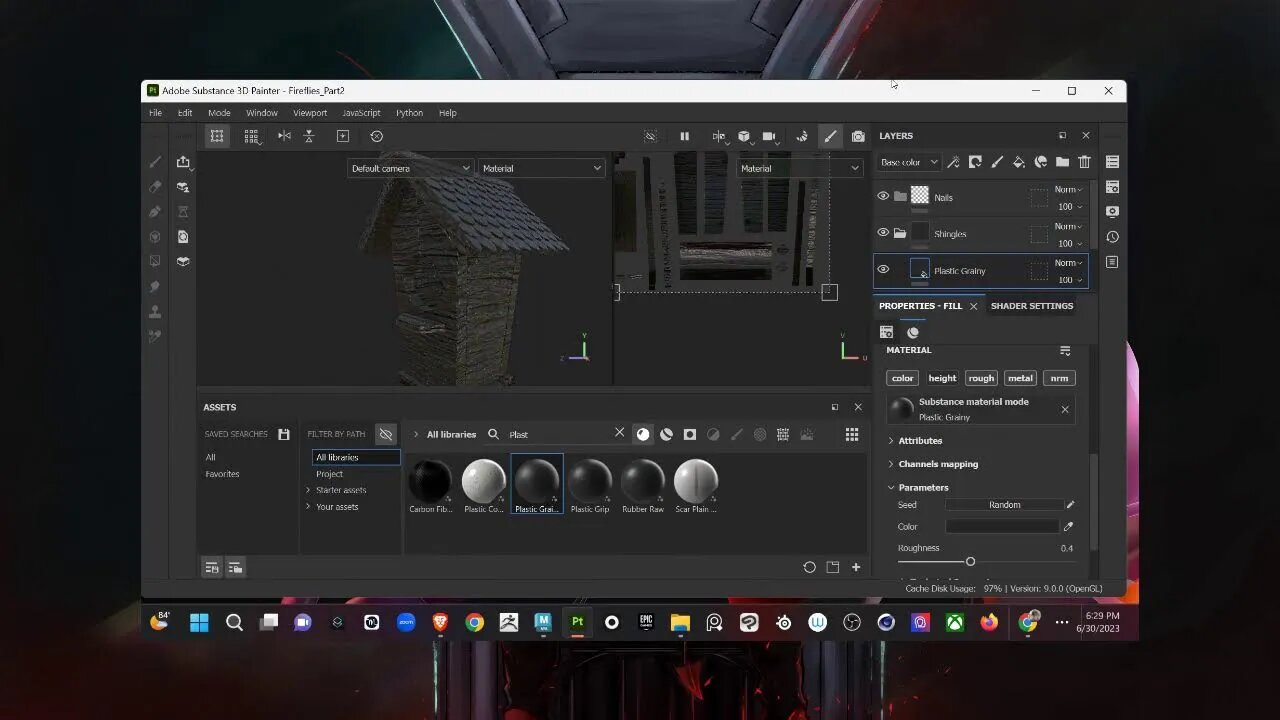
Task: Add a smart material layer icon
Action: point(1040,162)
